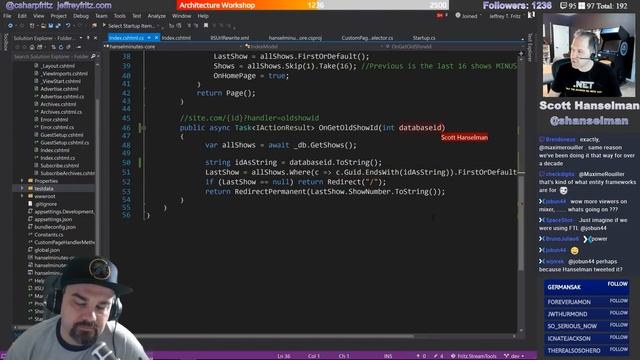
Task: Select GuestSetup.cshtml in Solution Explorer
Action: tap(62, 135)
